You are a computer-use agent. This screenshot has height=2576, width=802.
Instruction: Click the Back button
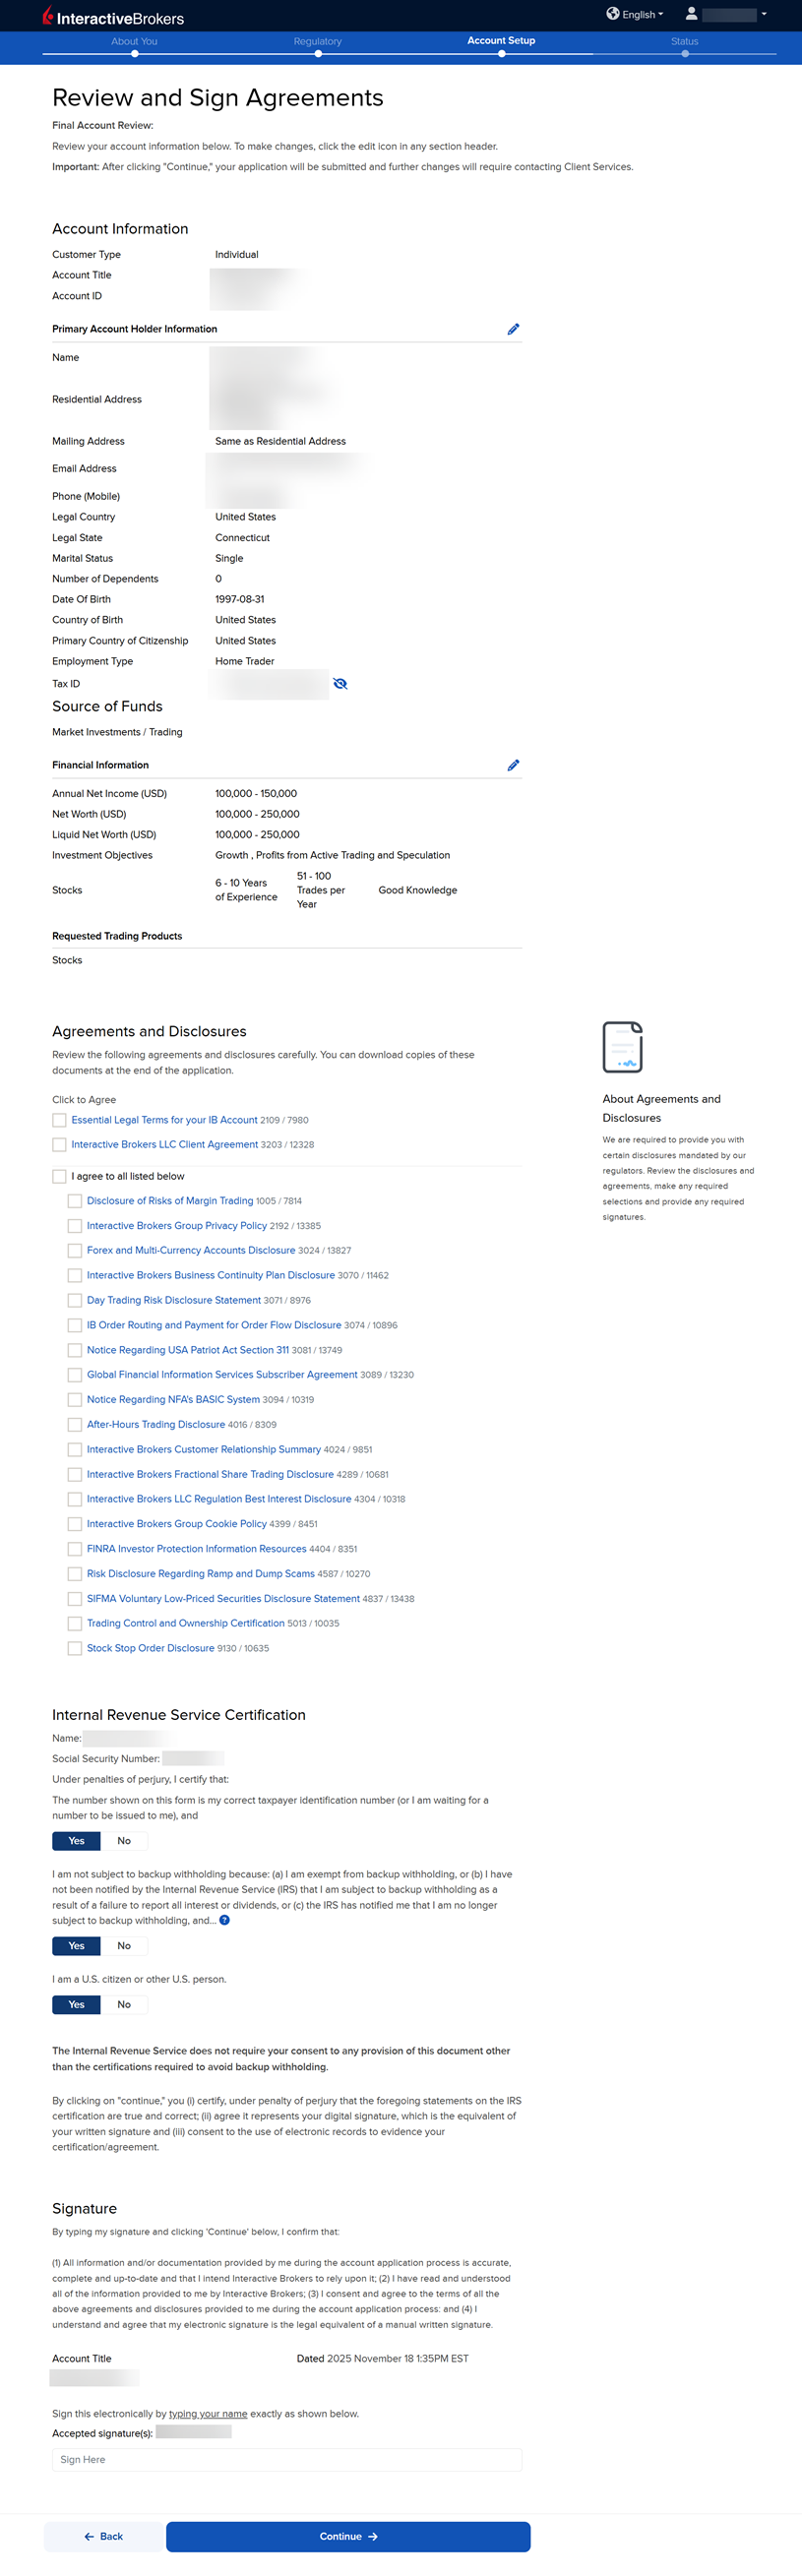(x=103, y=2537)
